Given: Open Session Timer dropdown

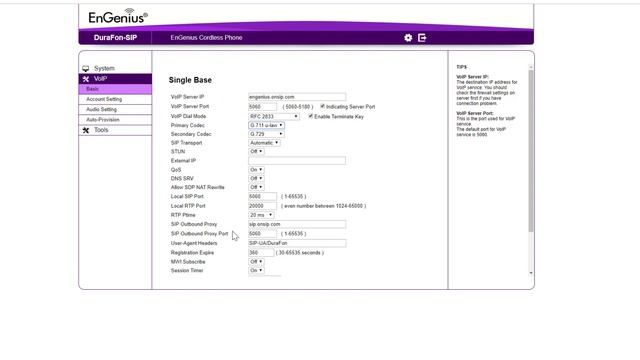Looking at the screenshot, I should [256, 271].
